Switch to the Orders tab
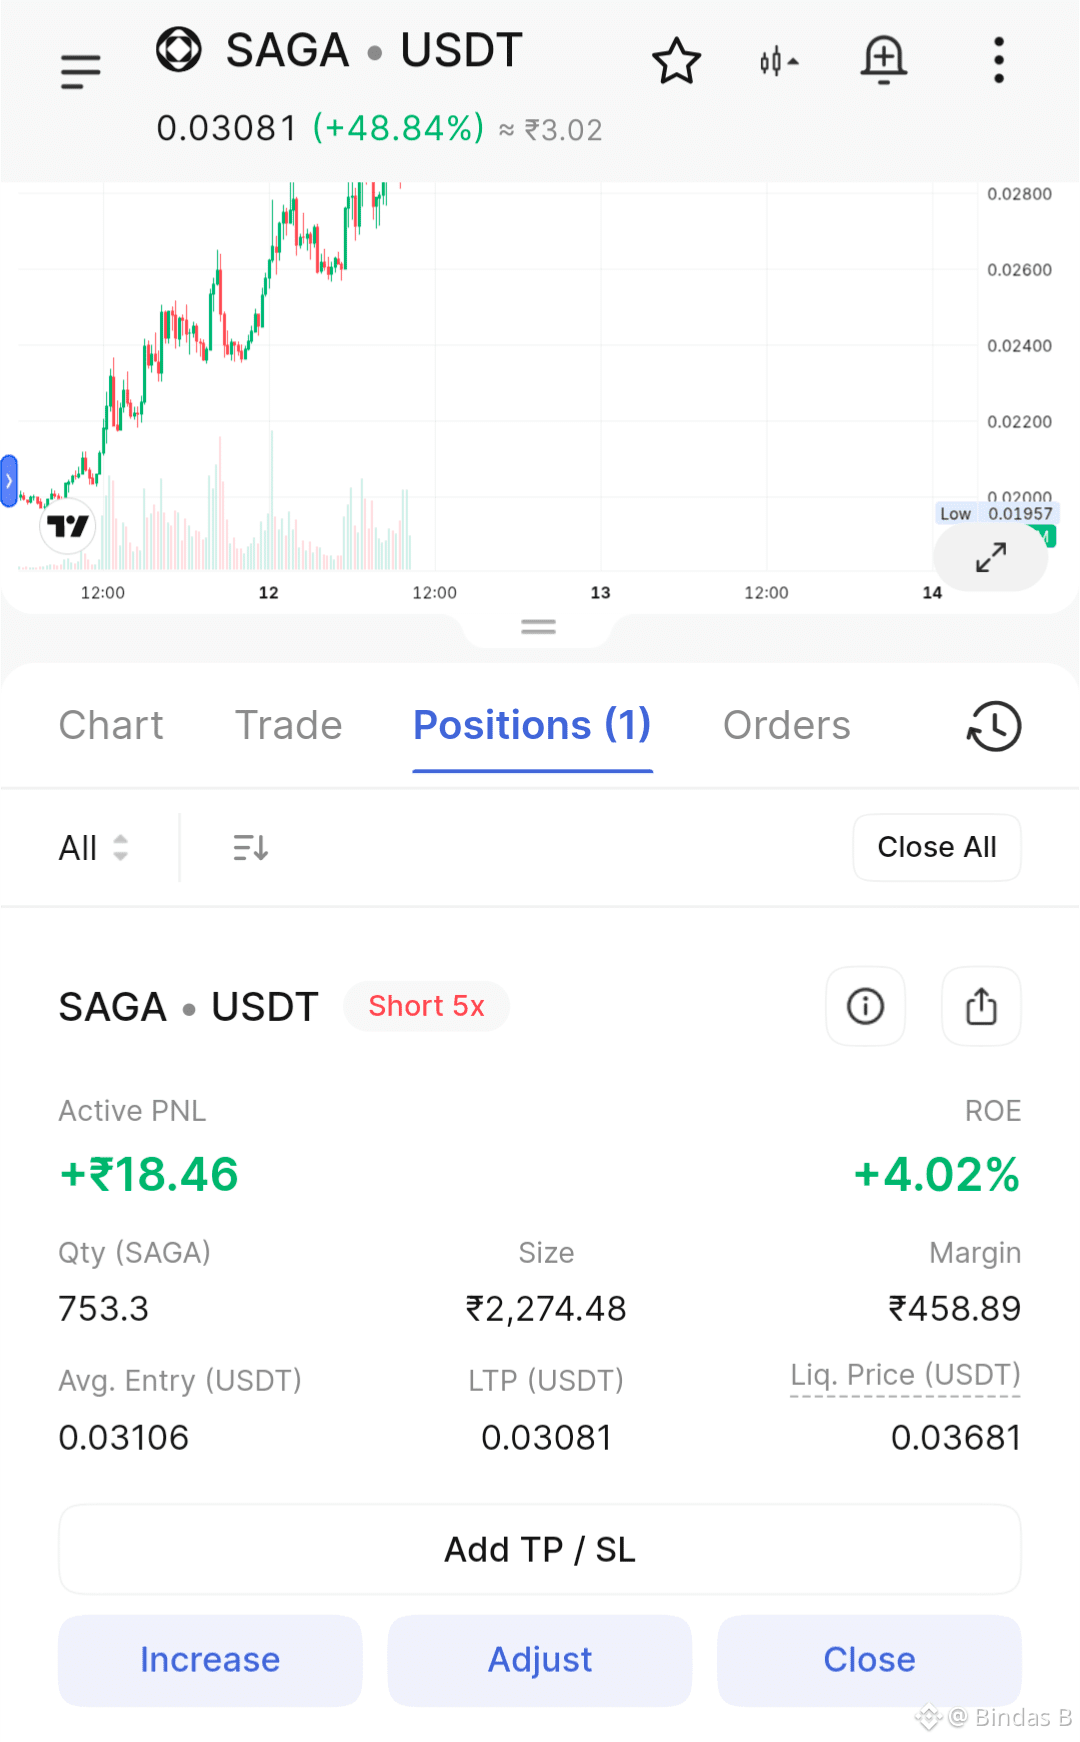Screen dimensions: 1080x1742 pyautogui.click(x=787, y=726)
